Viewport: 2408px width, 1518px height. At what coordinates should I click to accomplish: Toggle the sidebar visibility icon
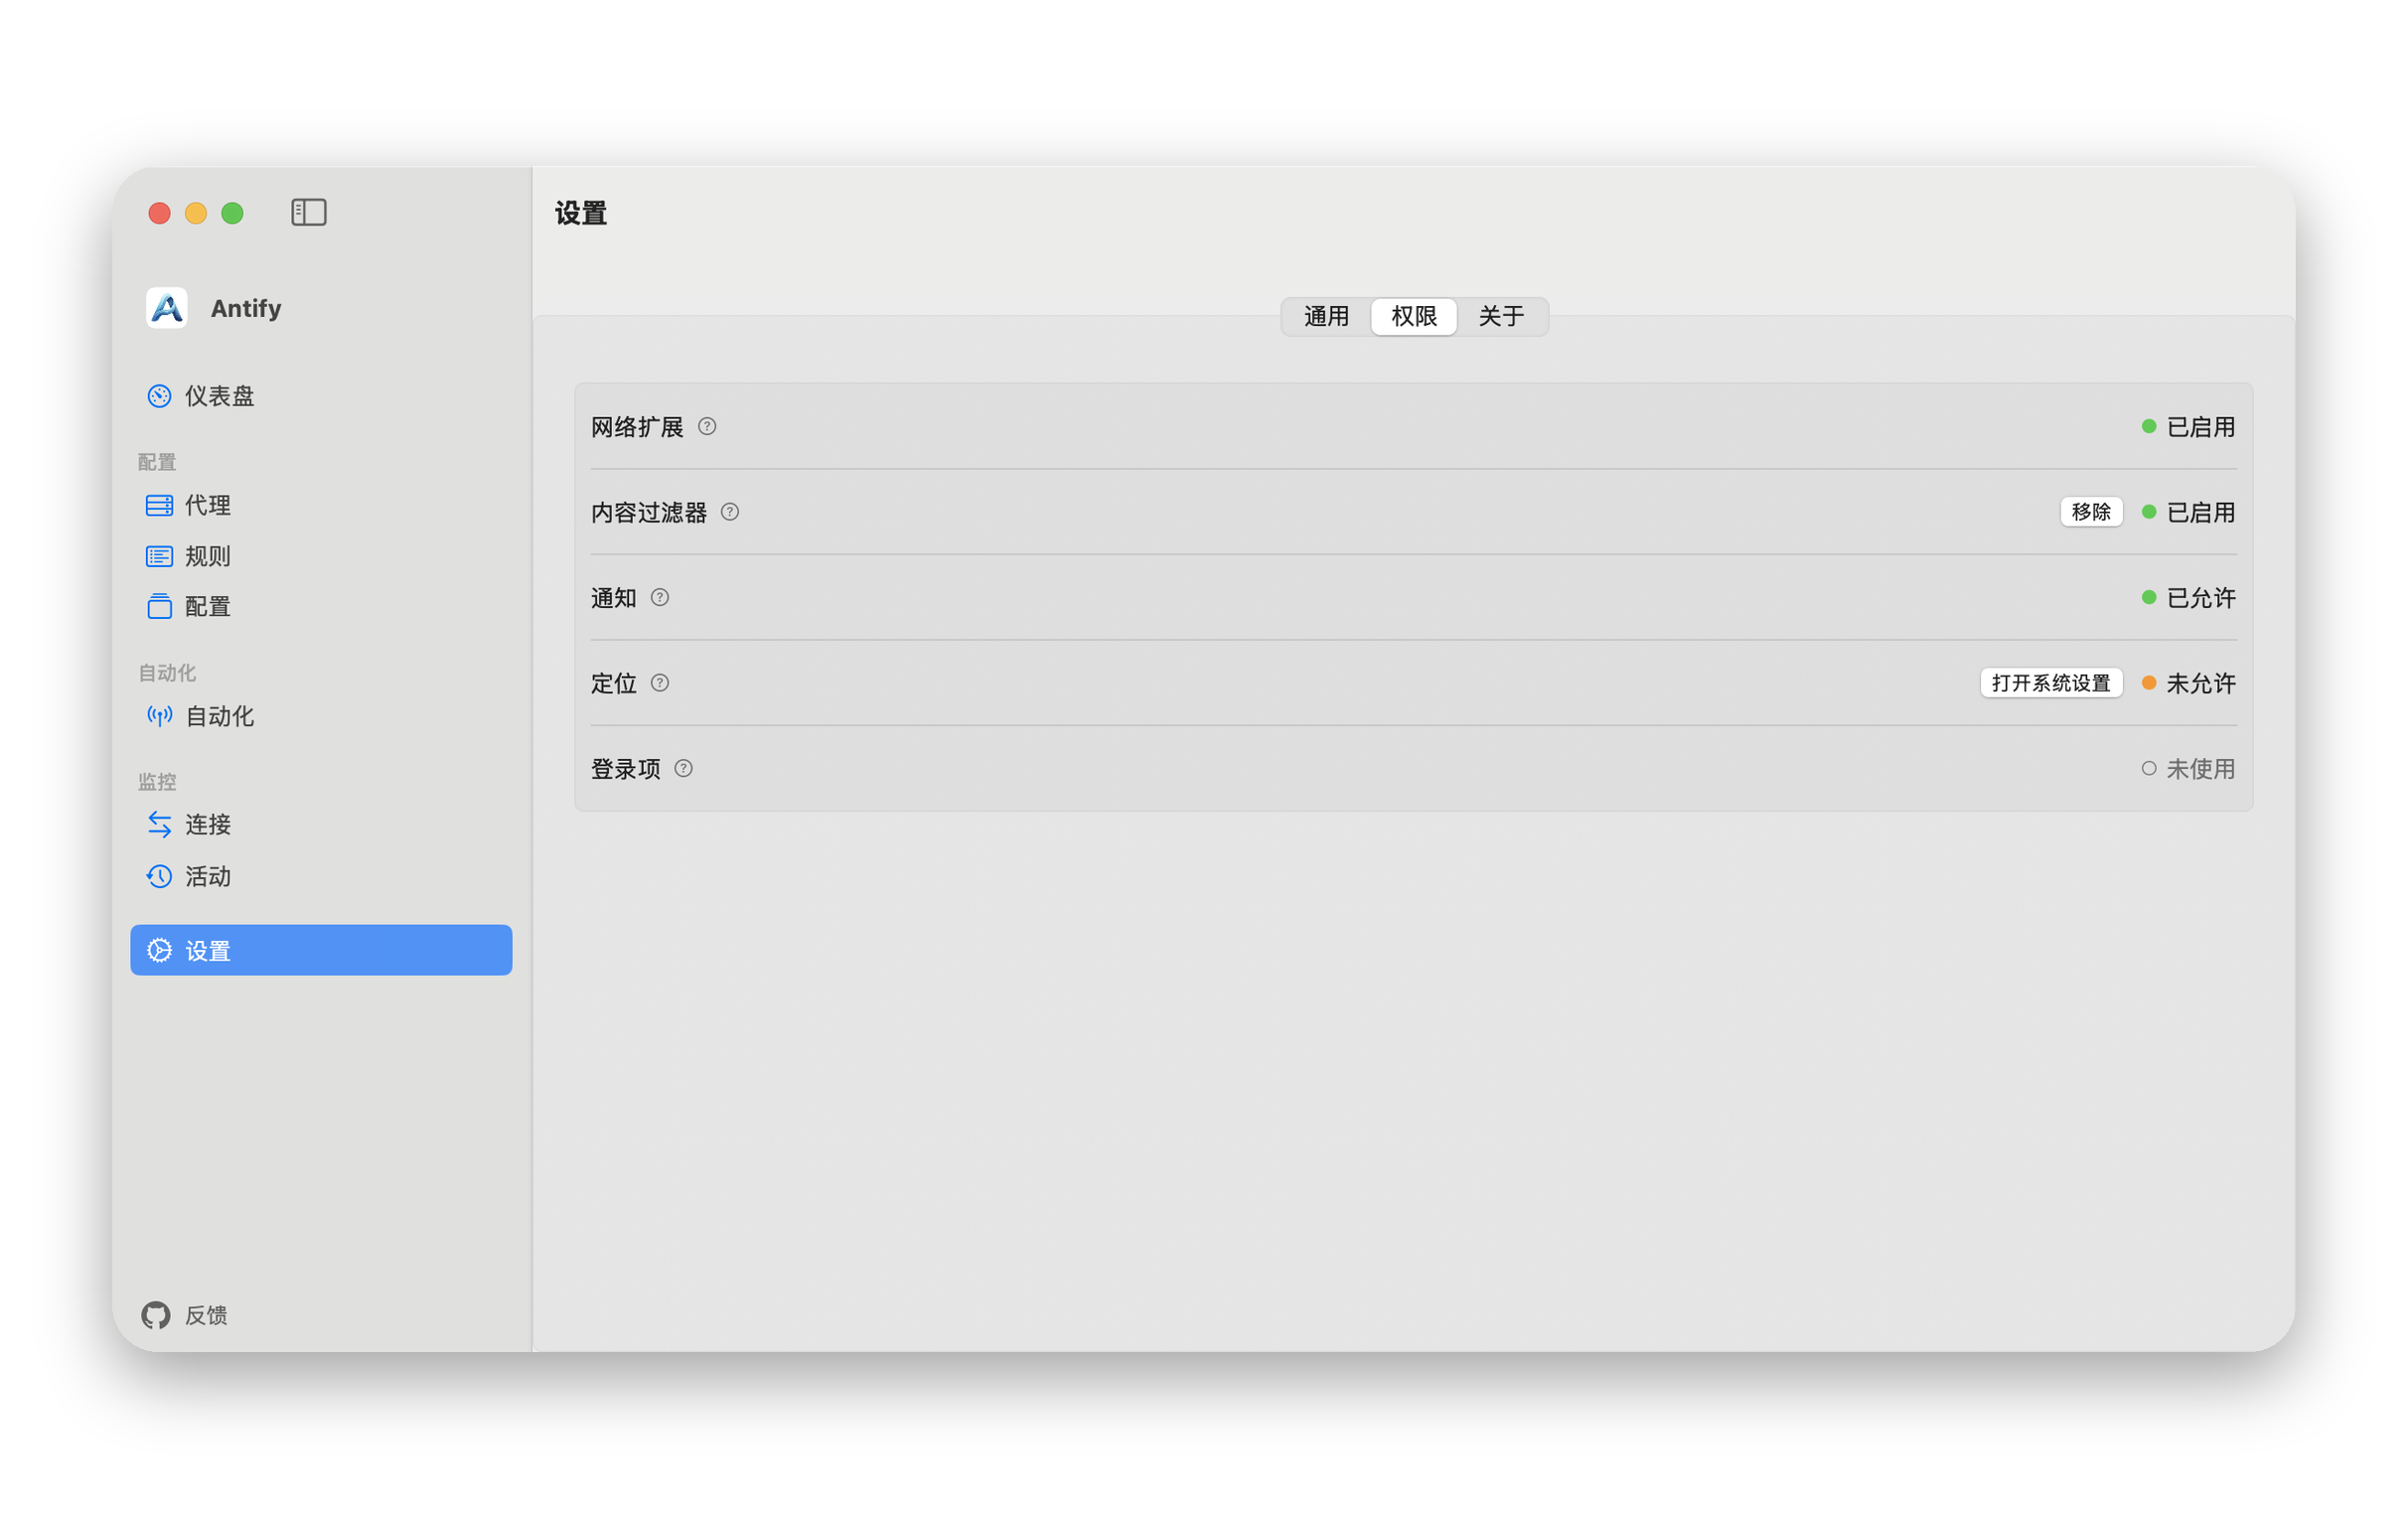point(309,212)
